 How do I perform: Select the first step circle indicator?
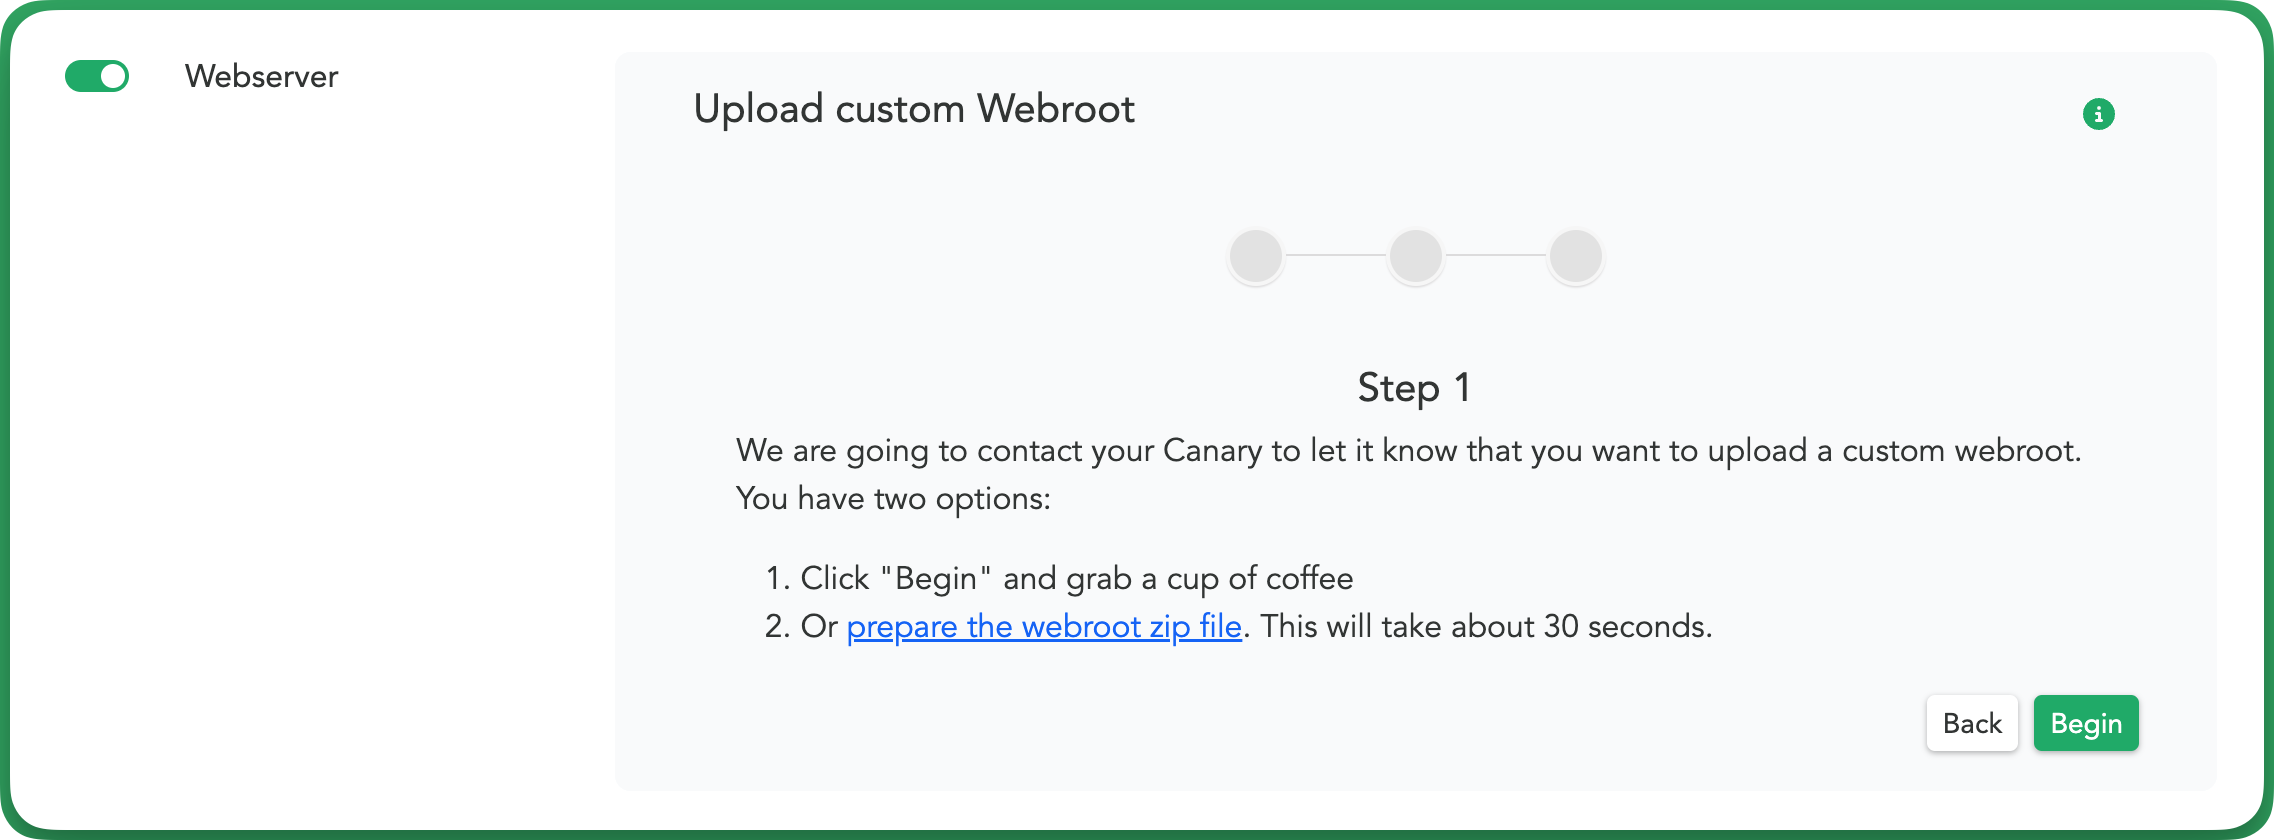(1256, 256)
